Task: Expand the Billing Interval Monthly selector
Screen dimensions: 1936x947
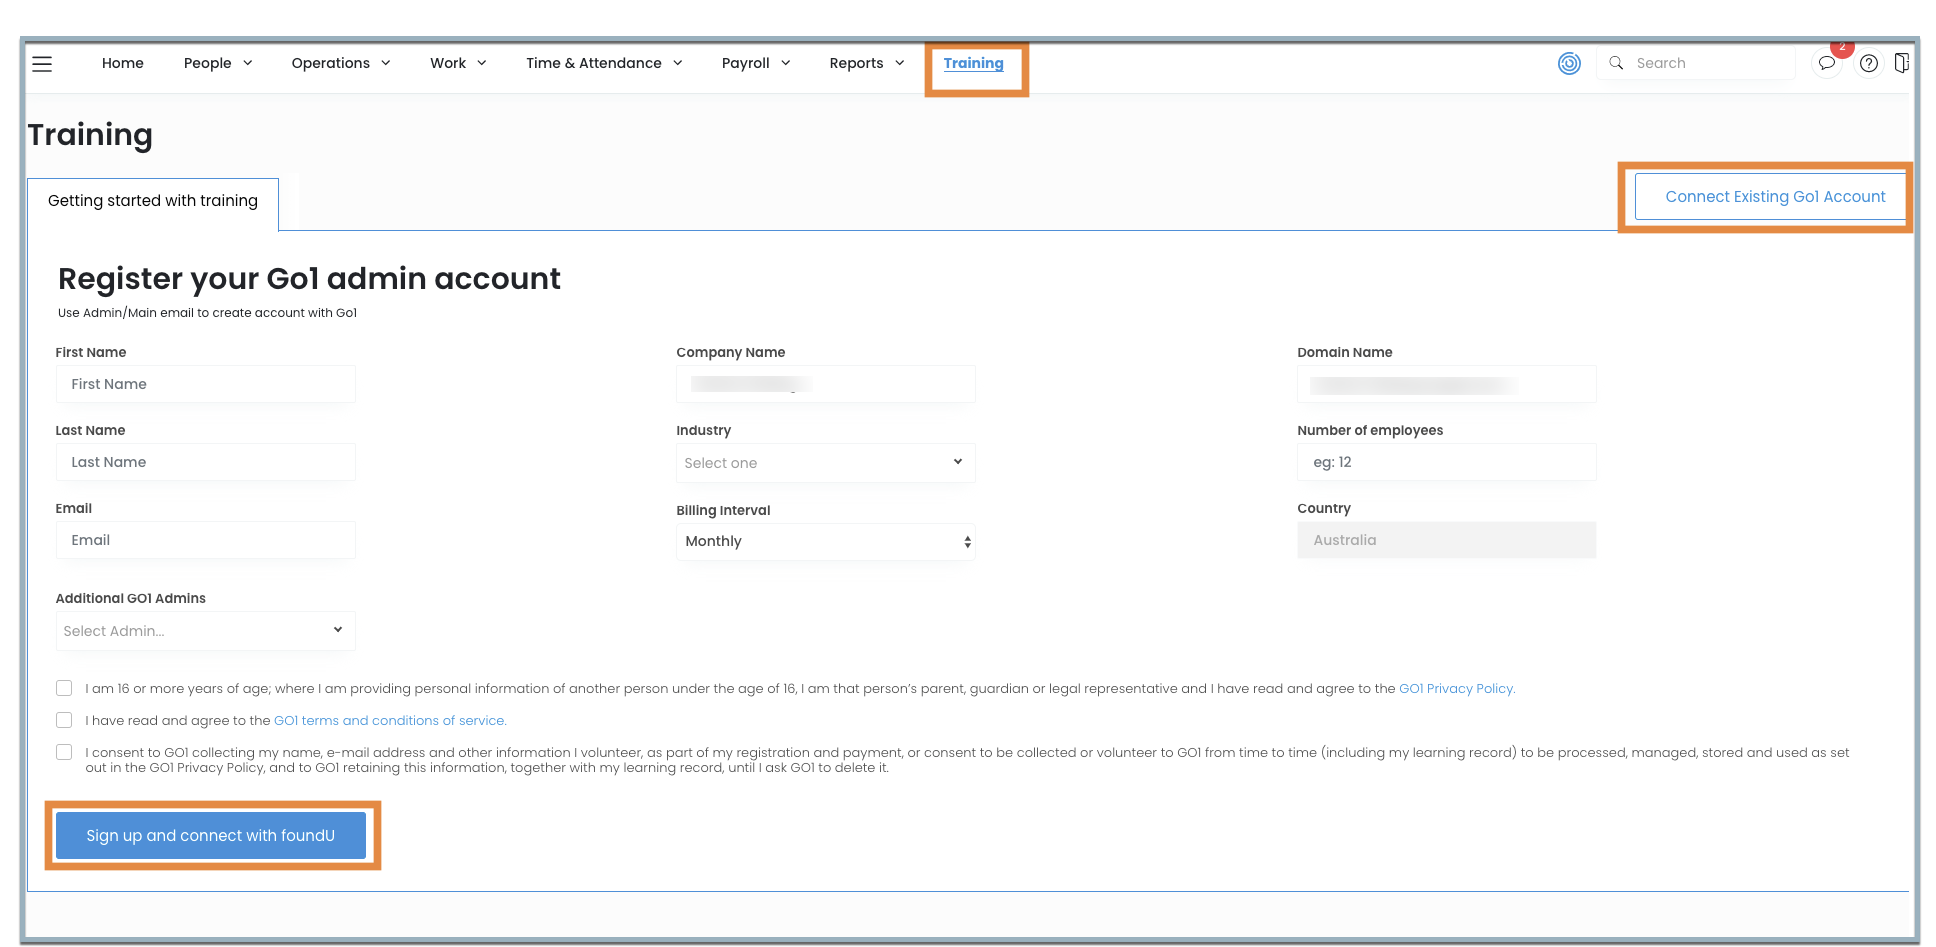Action: pos(825,541)
